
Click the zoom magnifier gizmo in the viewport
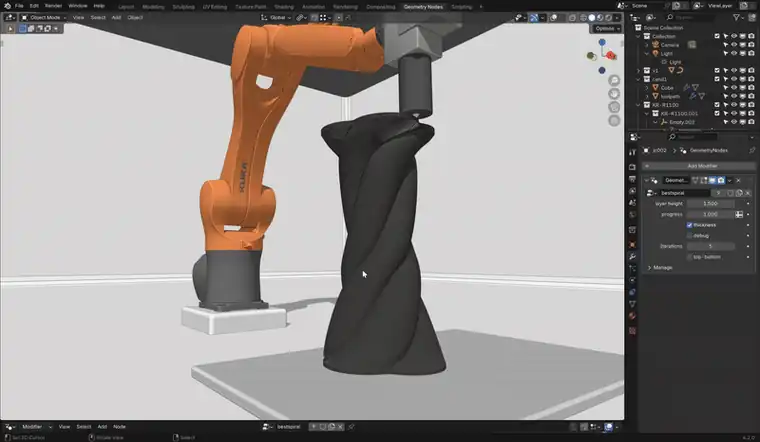pyautogui.click(x=614, y=80)
